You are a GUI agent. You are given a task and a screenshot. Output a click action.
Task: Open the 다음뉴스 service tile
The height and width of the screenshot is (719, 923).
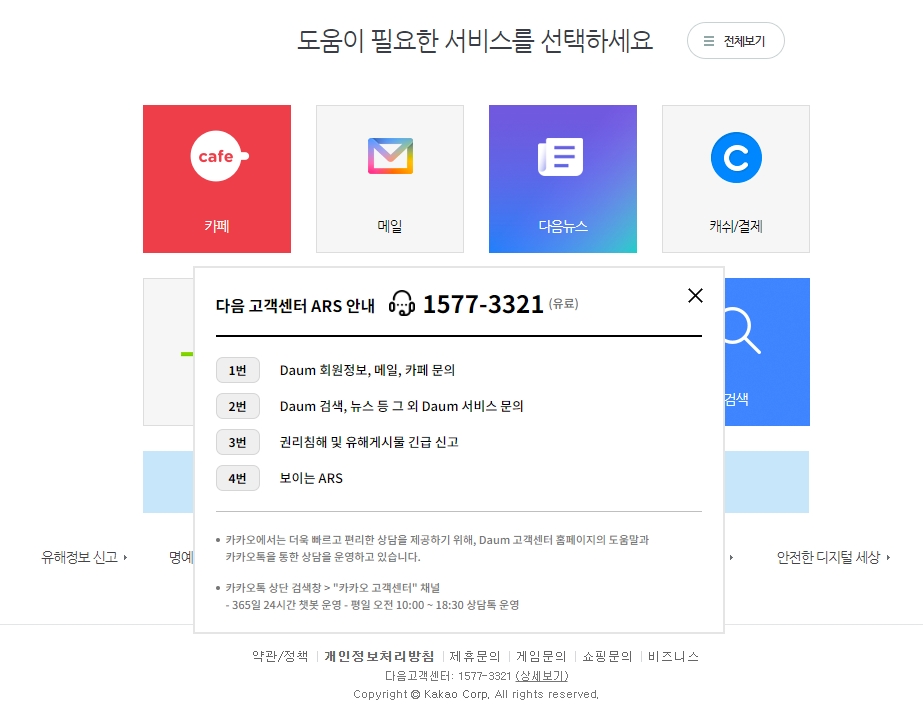pyautogui.click(x=563, y=179)
